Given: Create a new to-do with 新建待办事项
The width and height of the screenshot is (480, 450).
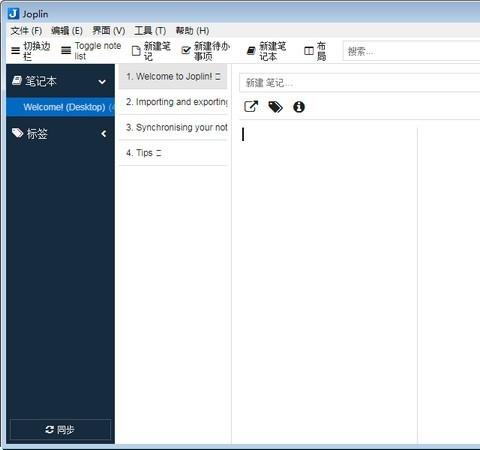Looking at the screenshot, I should [206, 51].
